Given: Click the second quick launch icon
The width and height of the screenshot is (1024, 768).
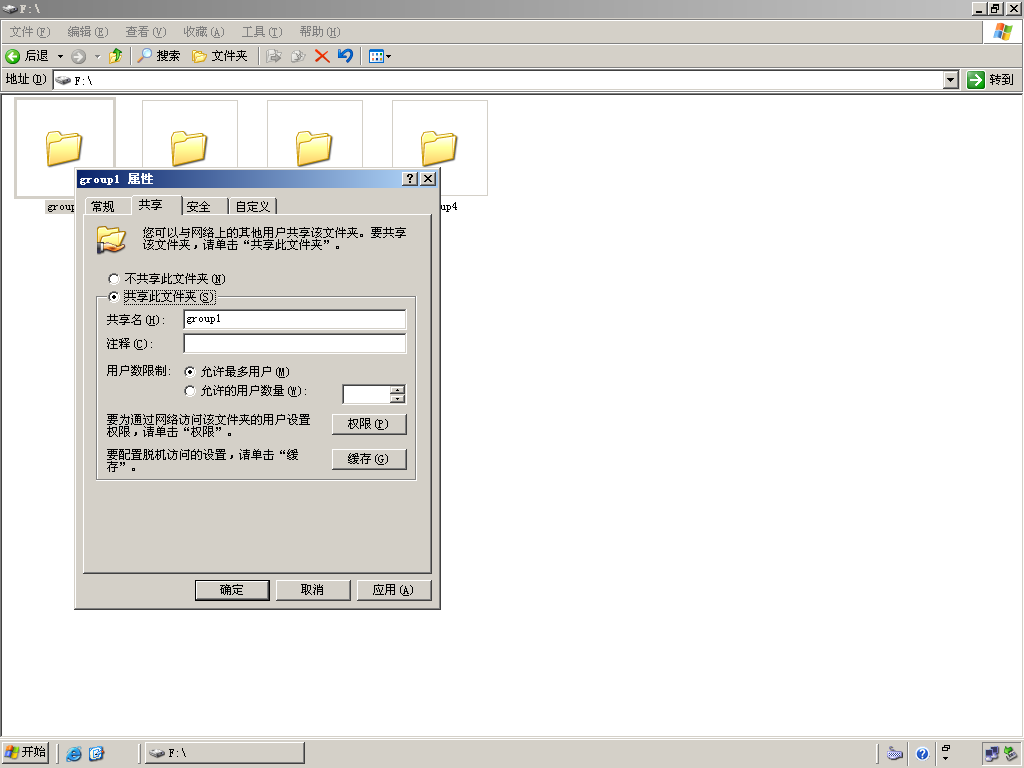Looking at the screenshot, I should click(x=96, y=754).
